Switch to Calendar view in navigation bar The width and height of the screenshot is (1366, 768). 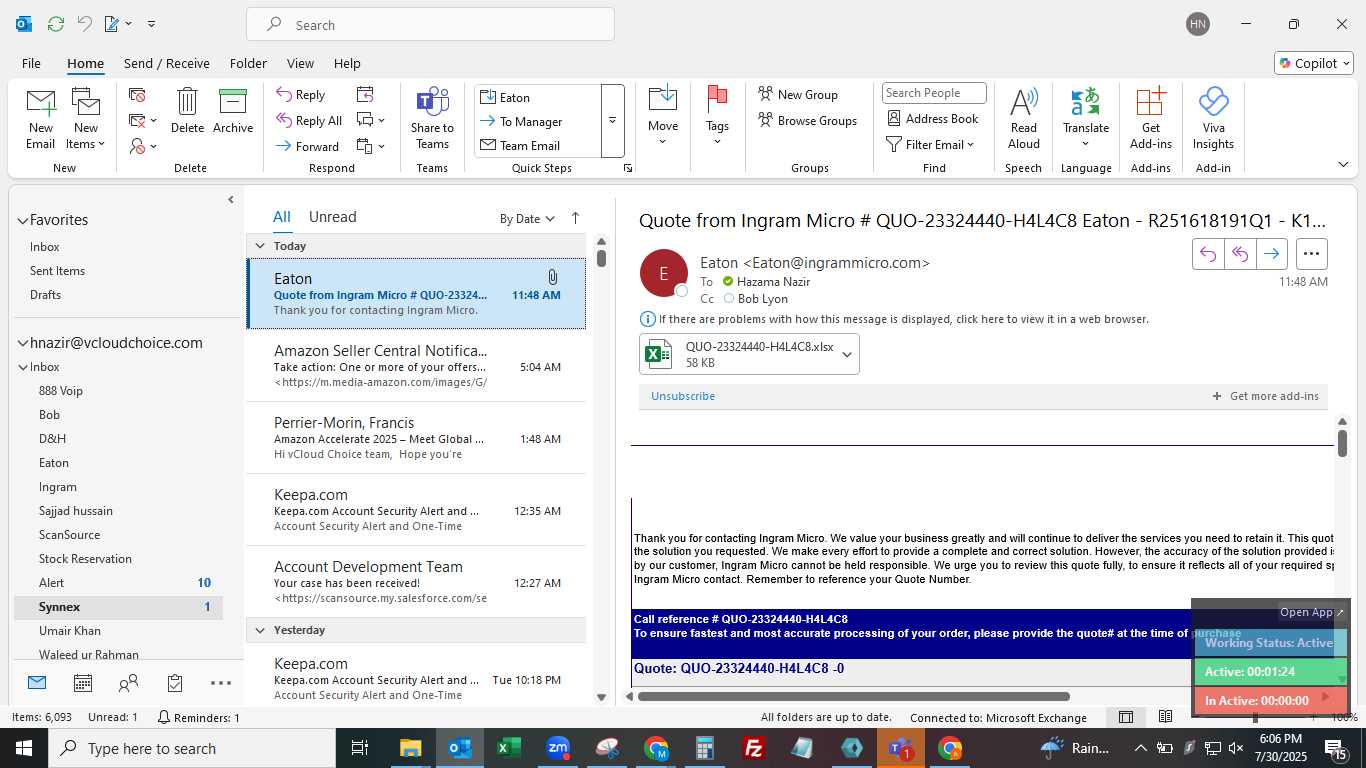(83, 684)
